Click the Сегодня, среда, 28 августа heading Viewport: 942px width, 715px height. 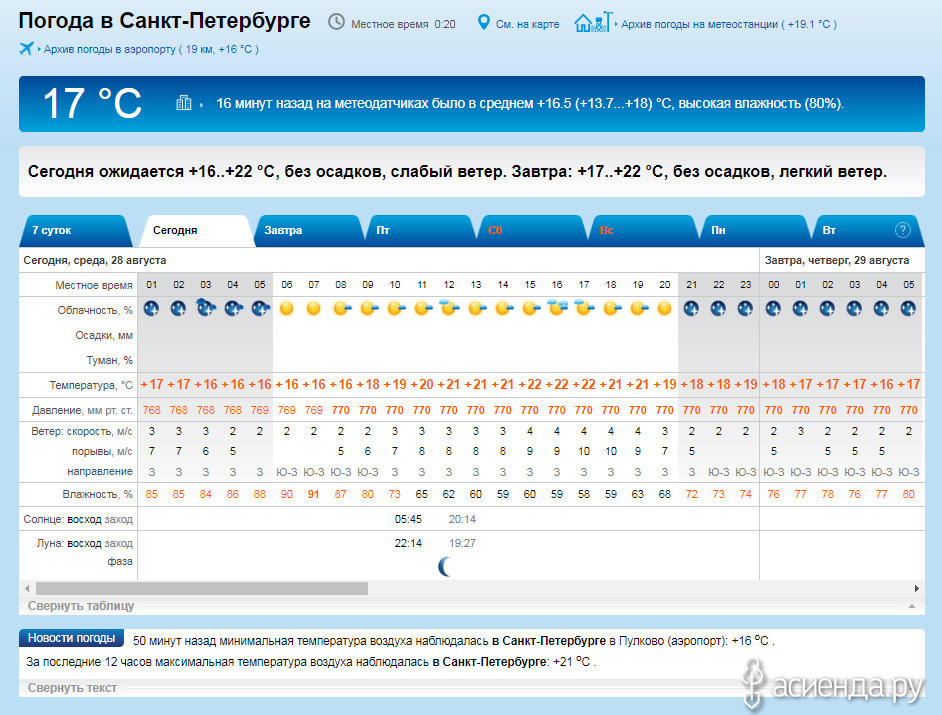[94, 260]
